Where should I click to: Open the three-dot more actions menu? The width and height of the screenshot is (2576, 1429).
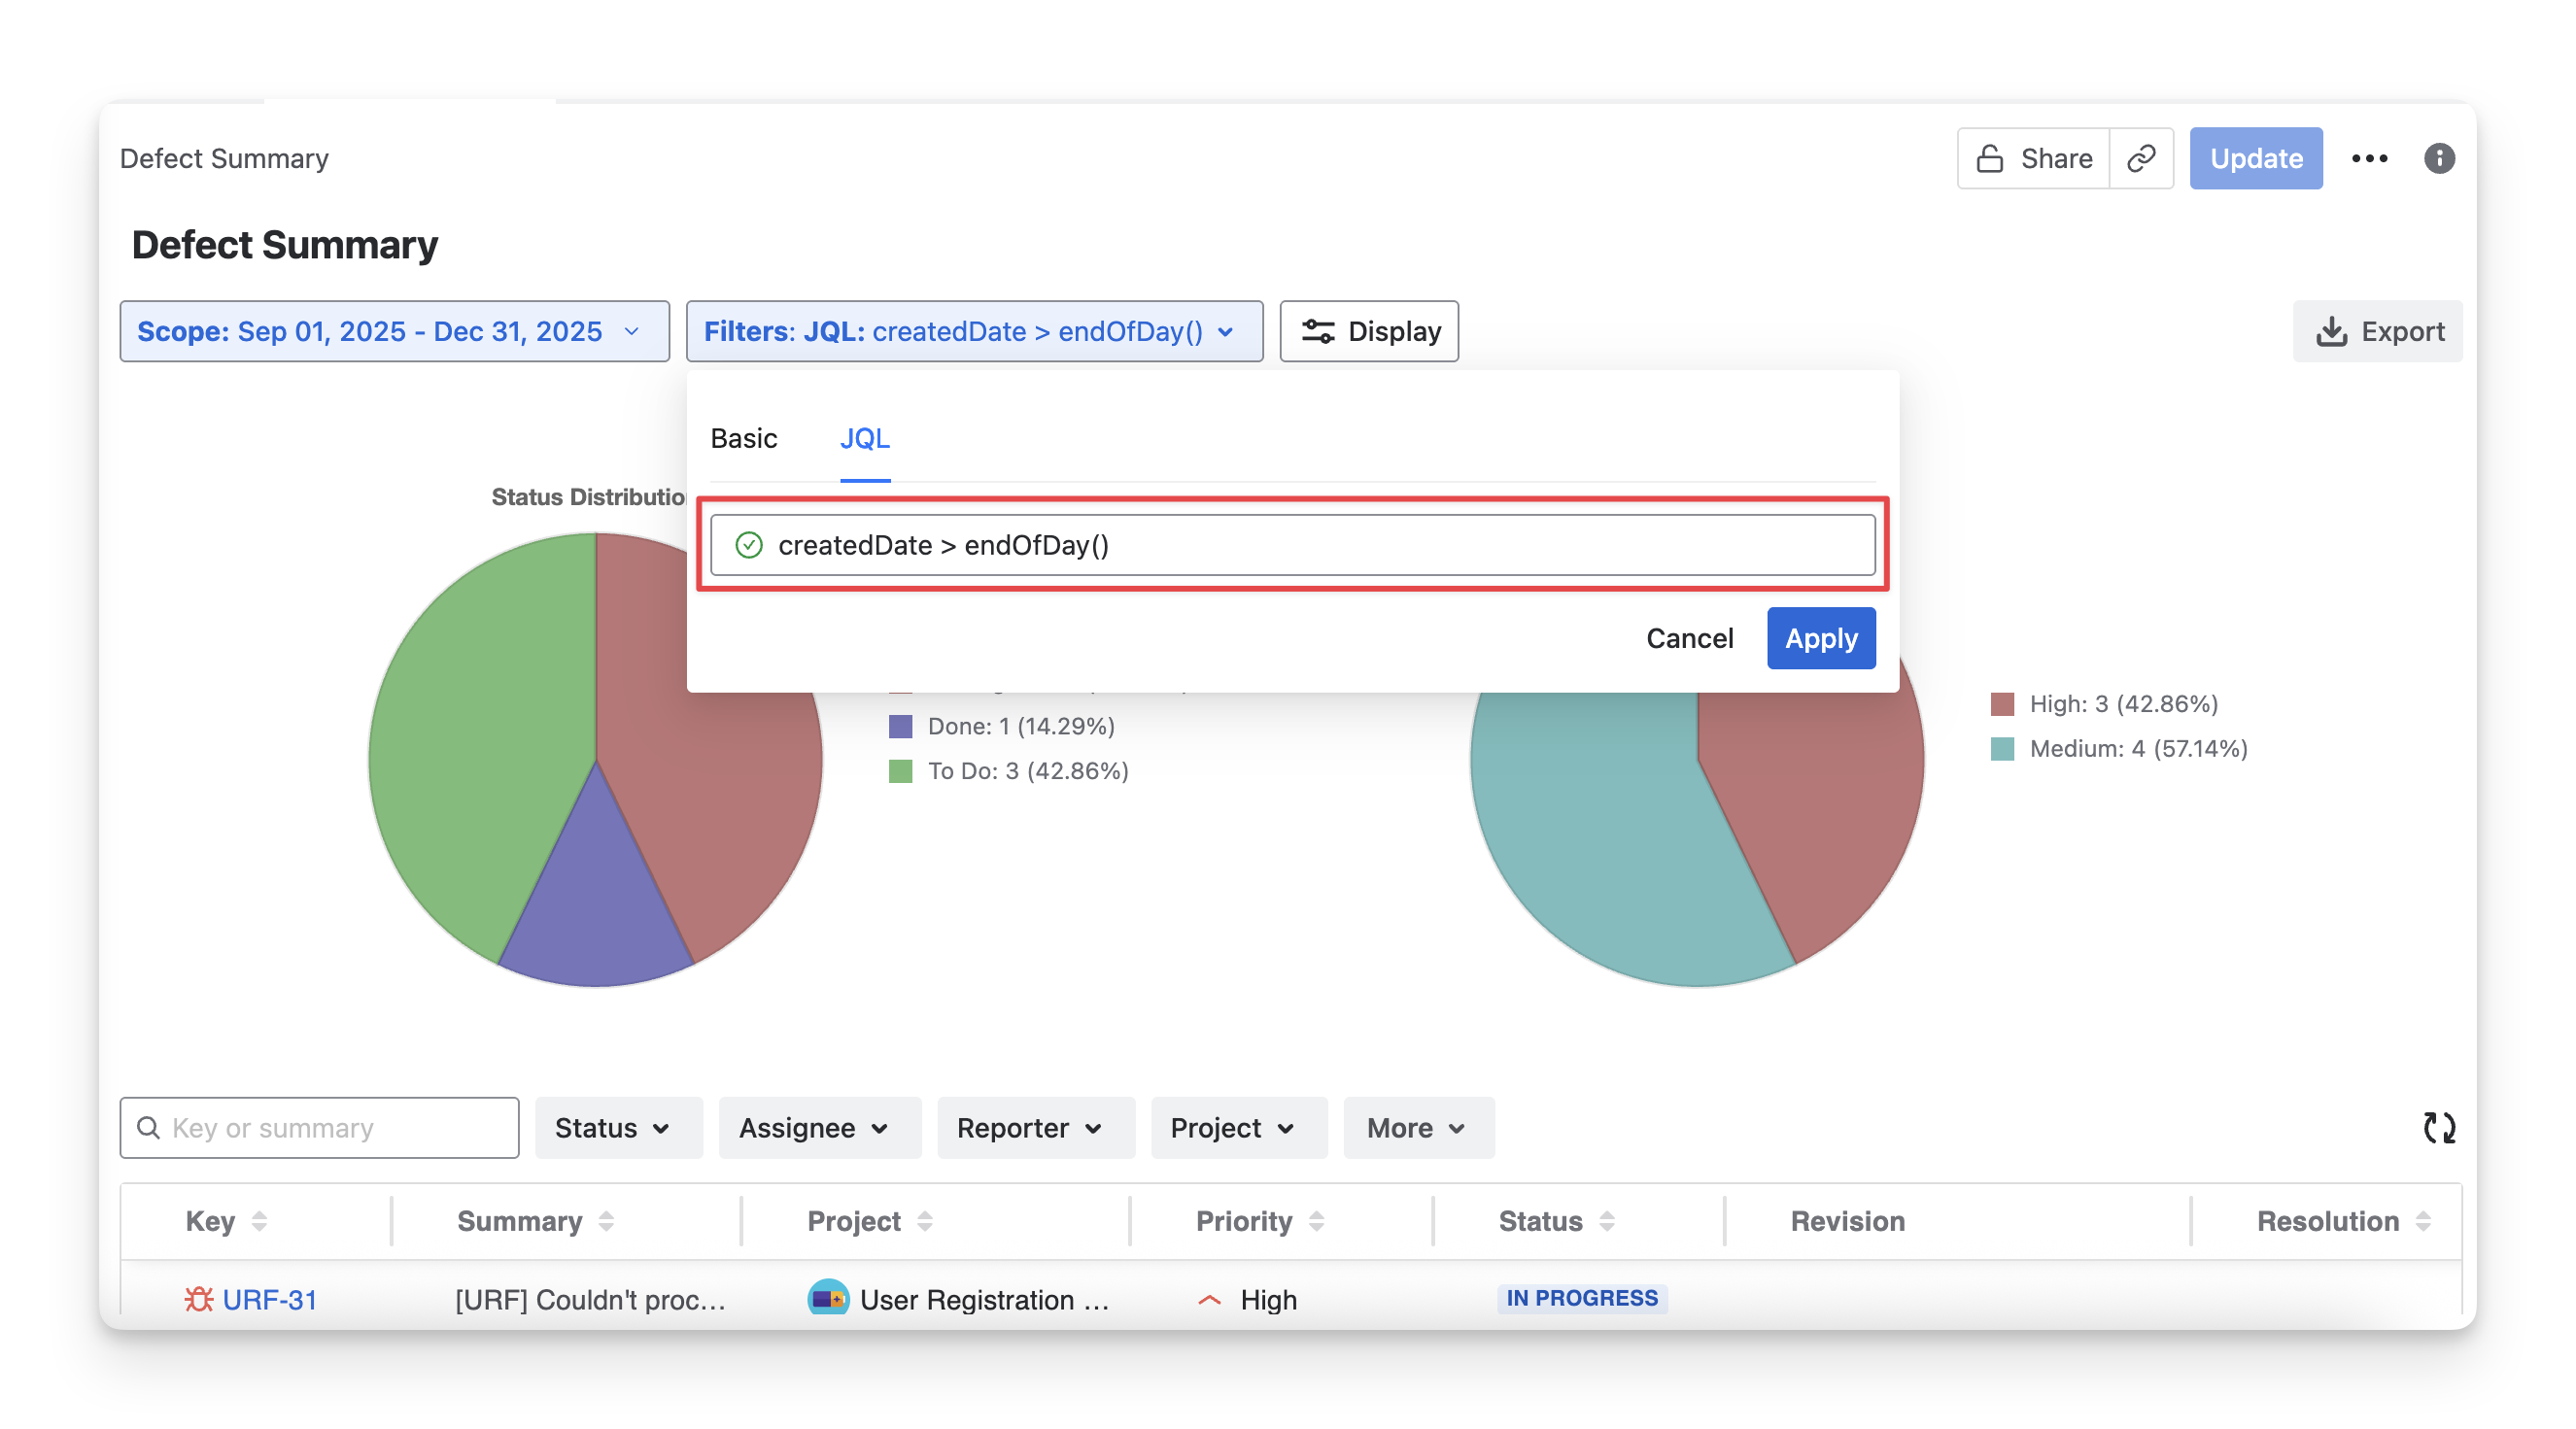[x=2369, y=158]
